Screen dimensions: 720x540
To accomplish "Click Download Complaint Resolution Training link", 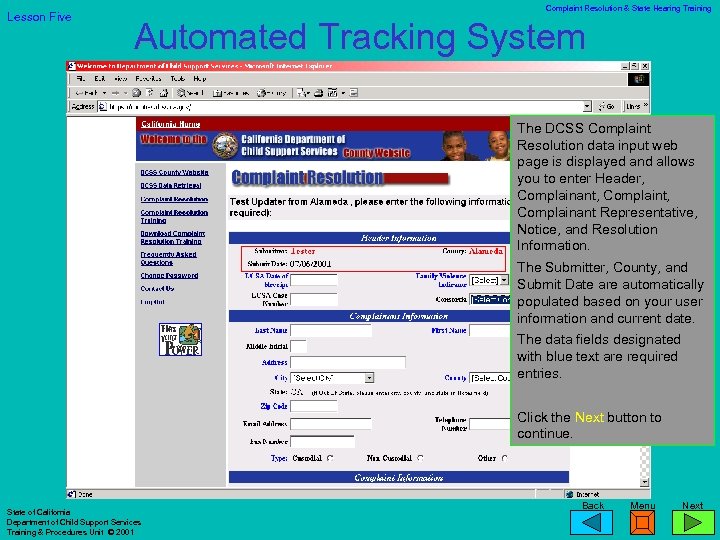I will (173, 237).
